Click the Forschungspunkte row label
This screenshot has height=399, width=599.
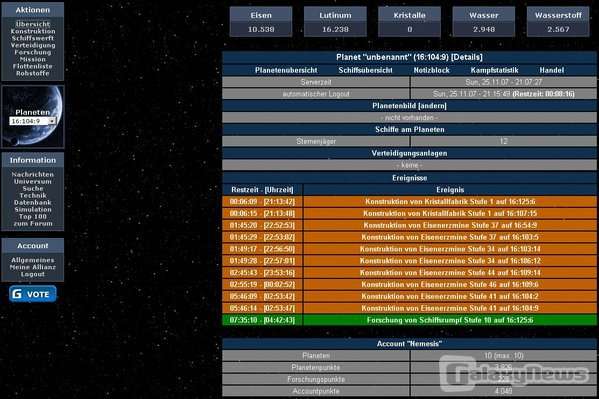[316, 379]
